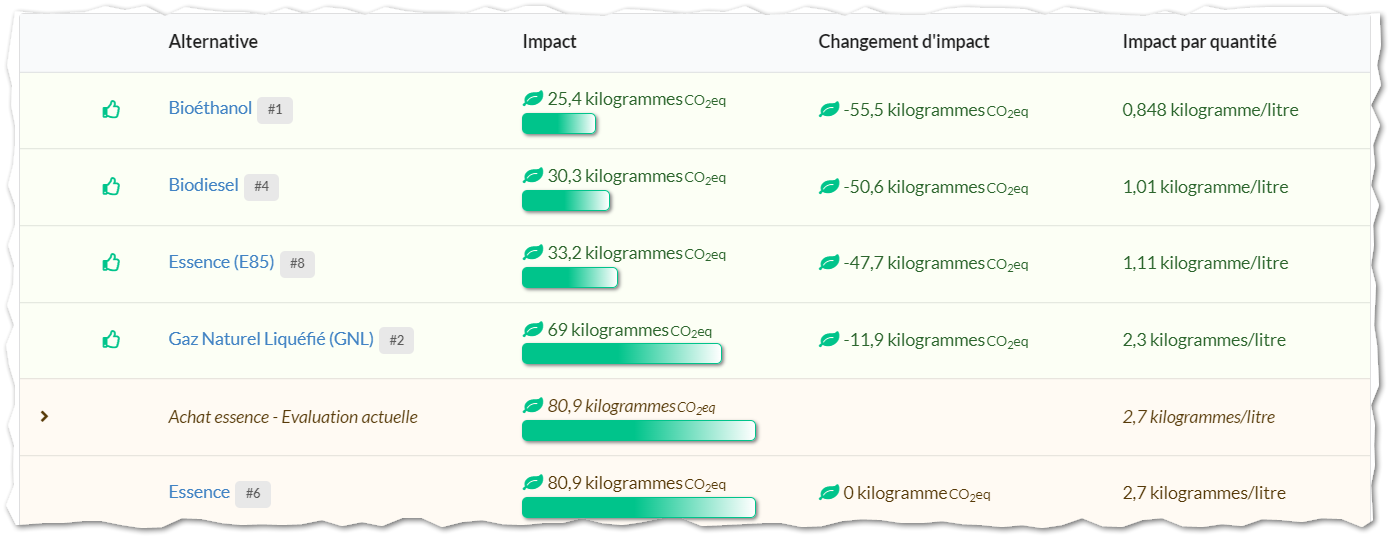Click the thumbs-up icon for Essence (E85)

(111, 263)
